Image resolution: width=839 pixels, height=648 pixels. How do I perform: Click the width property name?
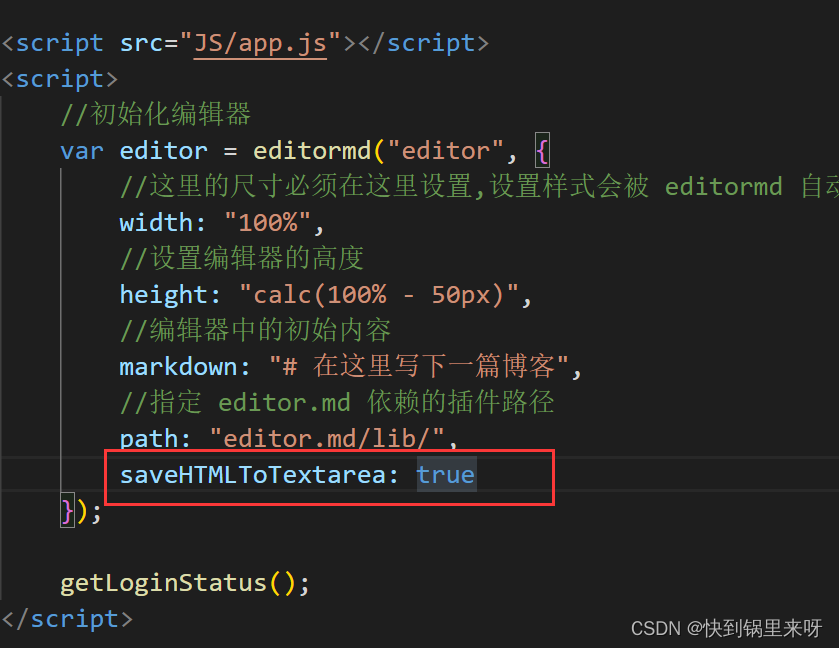click(156, 221)
